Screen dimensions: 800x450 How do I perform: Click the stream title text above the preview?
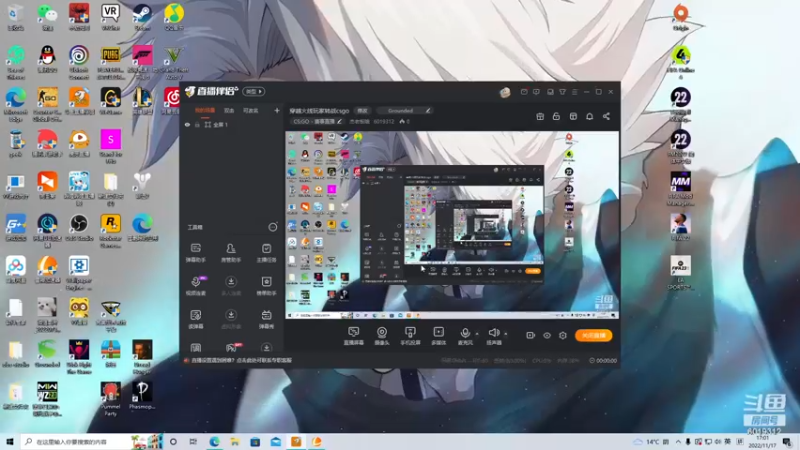pyautogui.click(x=319, y=110)
